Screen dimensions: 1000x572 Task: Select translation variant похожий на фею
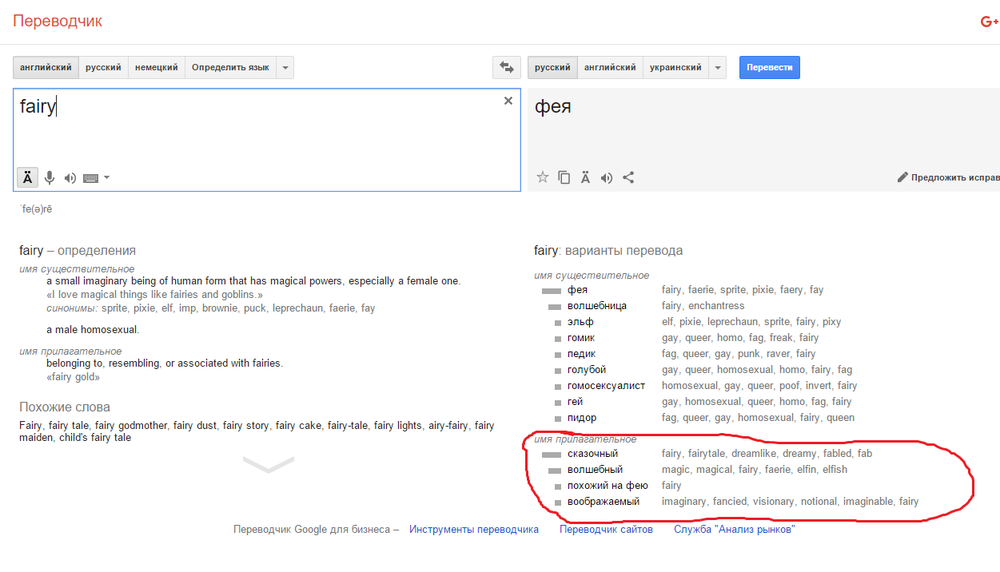(608, 485)
